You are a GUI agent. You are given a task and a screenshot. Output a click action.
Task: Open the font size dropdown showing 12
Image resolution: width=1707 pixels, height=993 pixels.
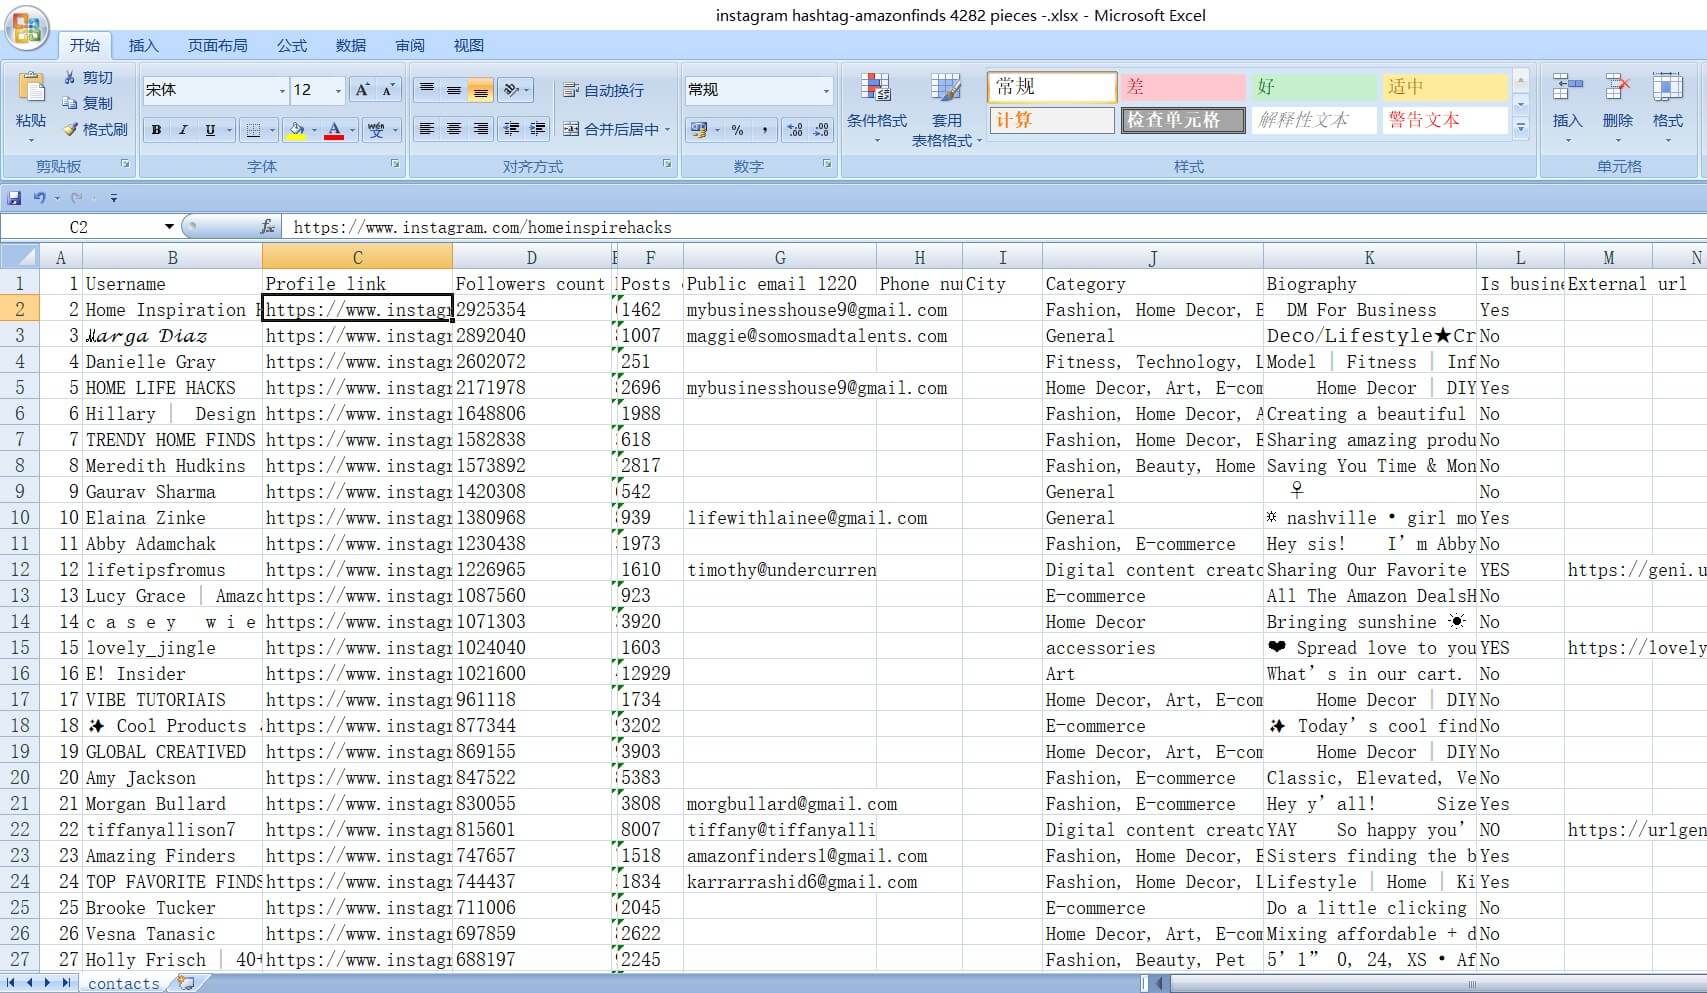click(x=338, y=91)
